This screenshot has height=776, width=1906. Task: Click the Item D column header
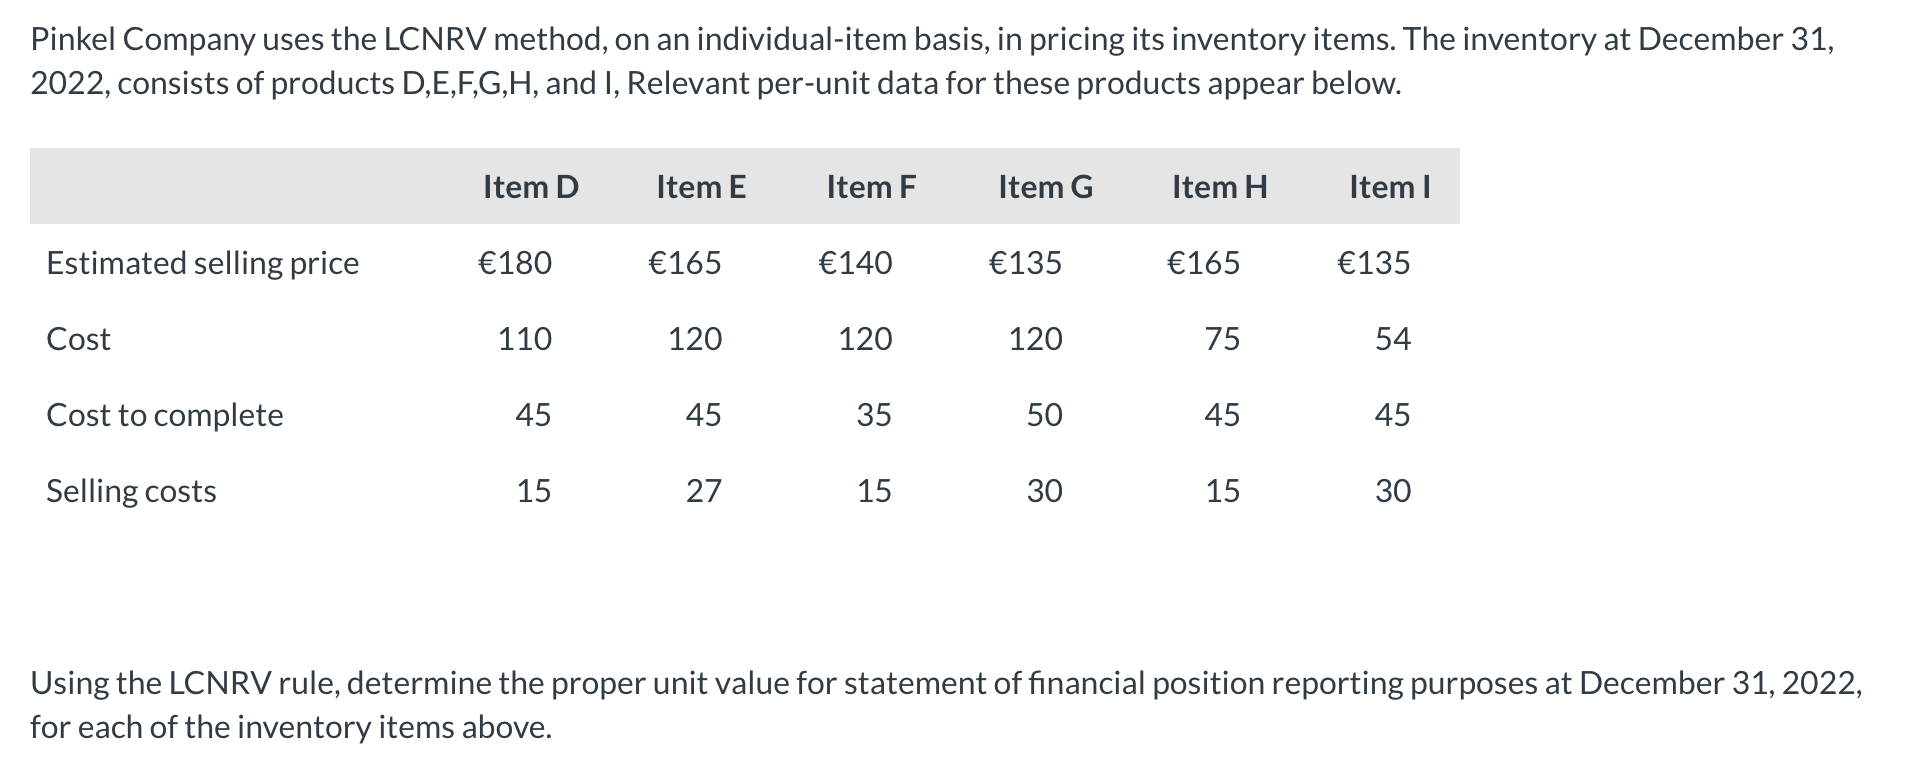pyautogui.click(x=530, y=187)
